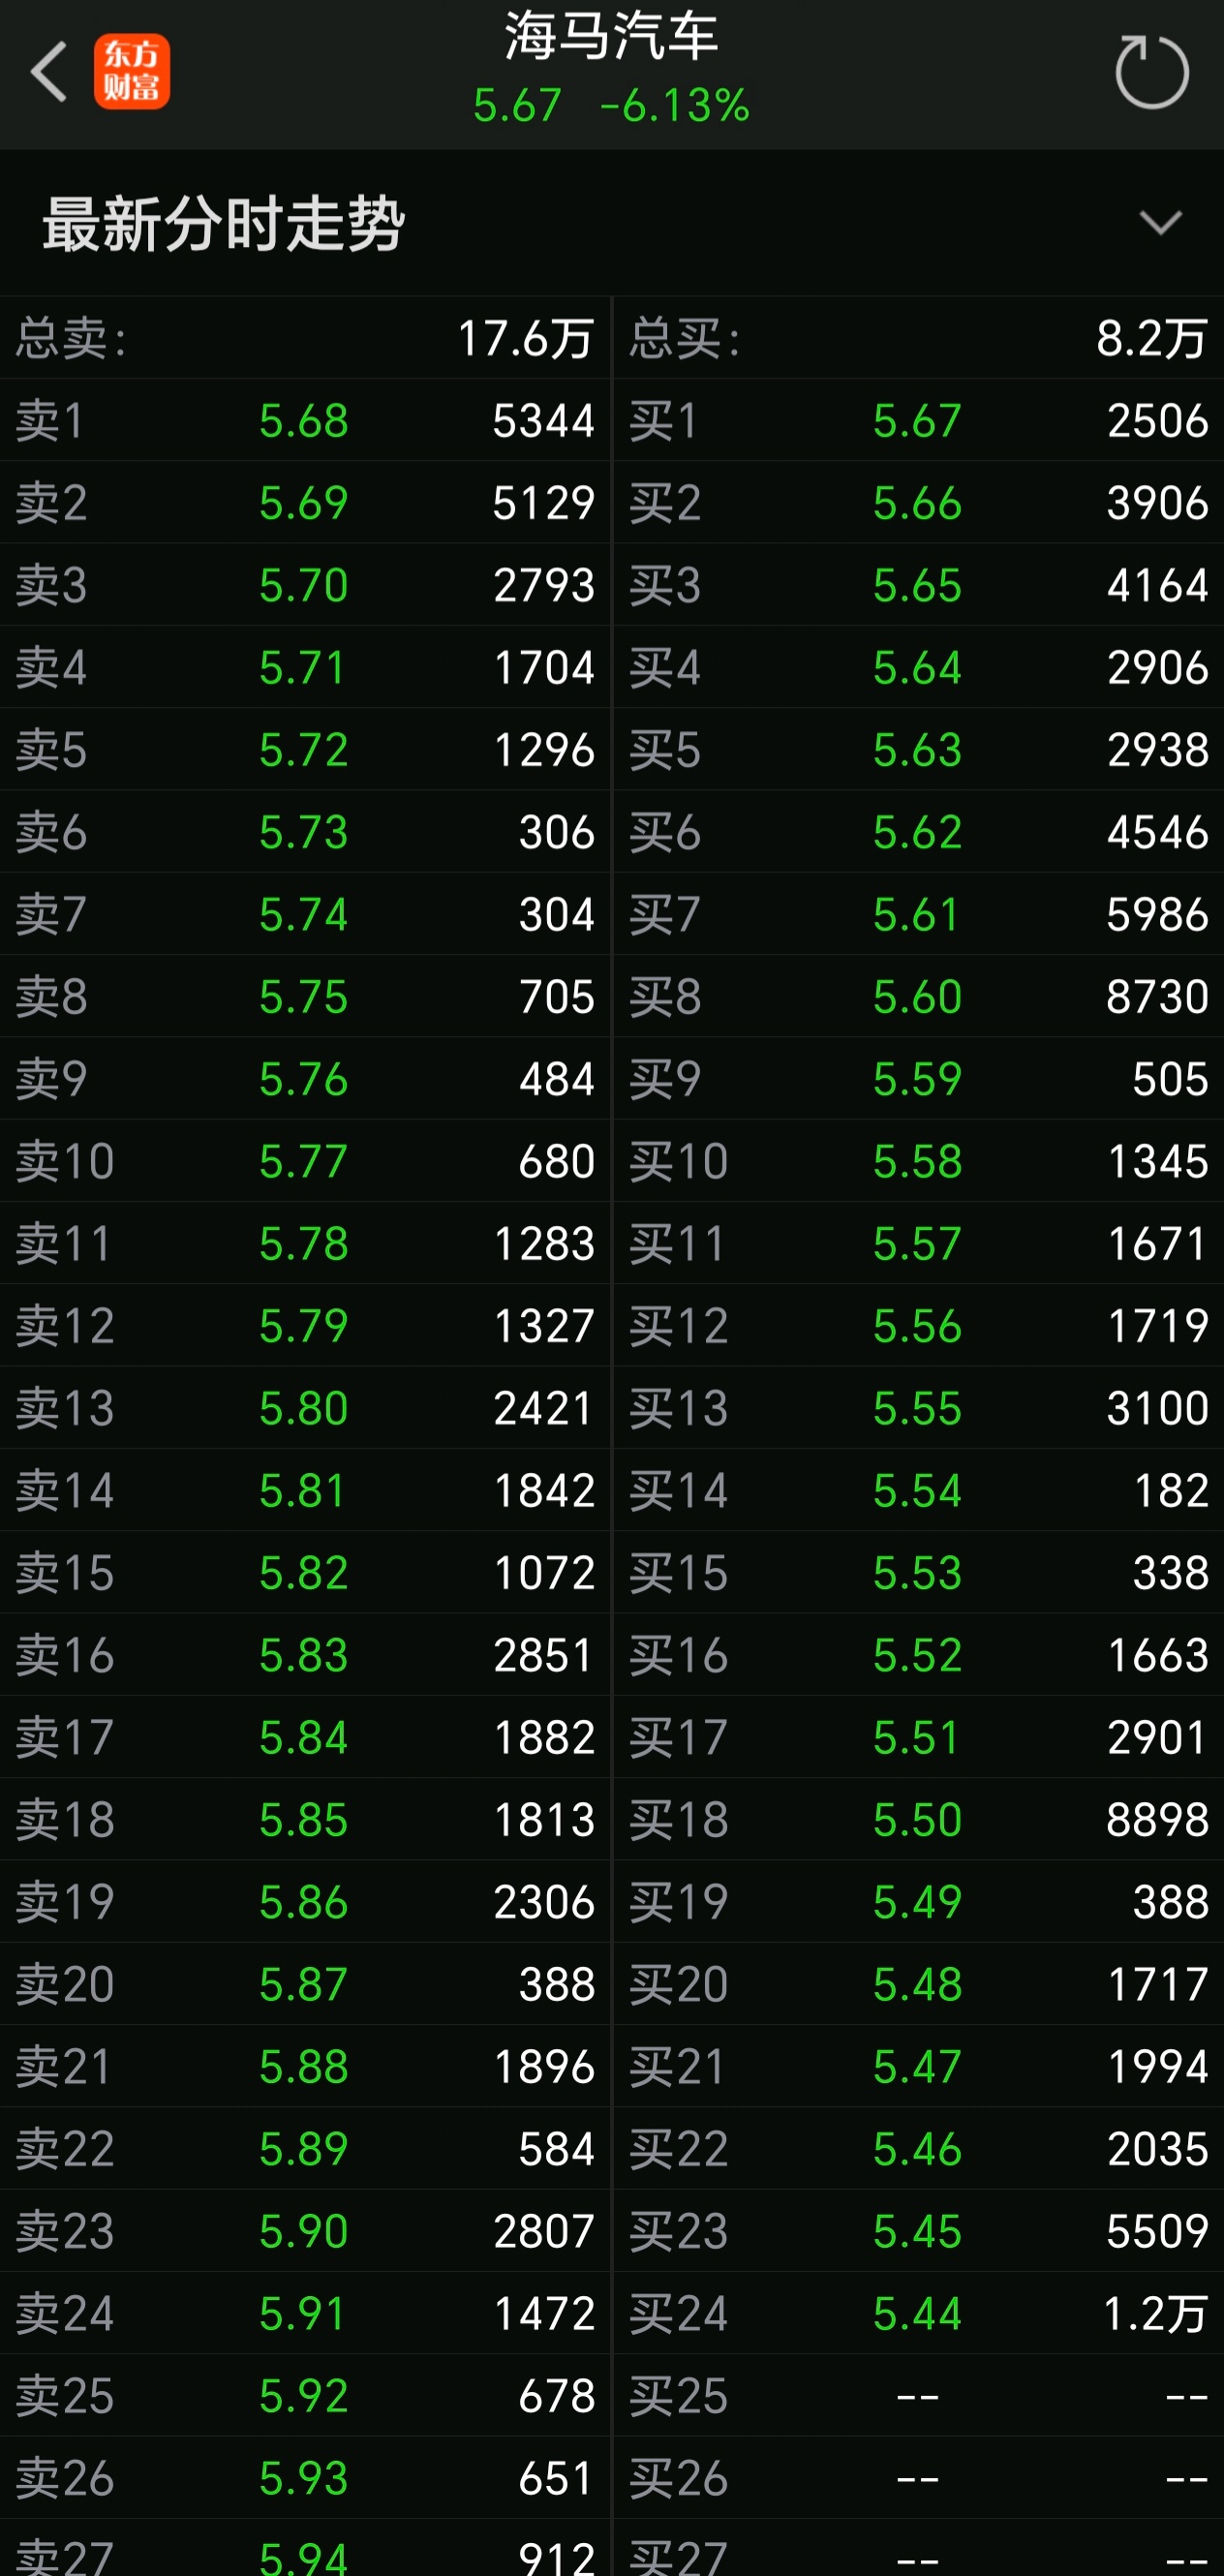Viewport: 1224px width, 2576px height.
Task: Select the 买4 price 5.64
Action: (x=917, y=667)
